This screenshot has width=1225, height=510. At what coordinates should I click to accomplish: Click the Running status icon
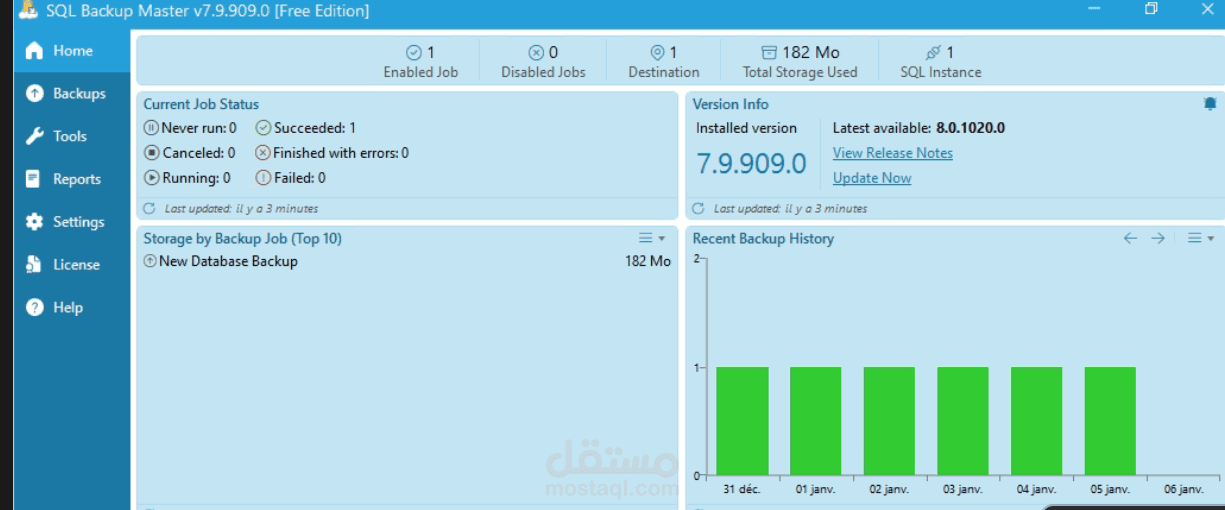pyautogui.click(x=151, y=178)
